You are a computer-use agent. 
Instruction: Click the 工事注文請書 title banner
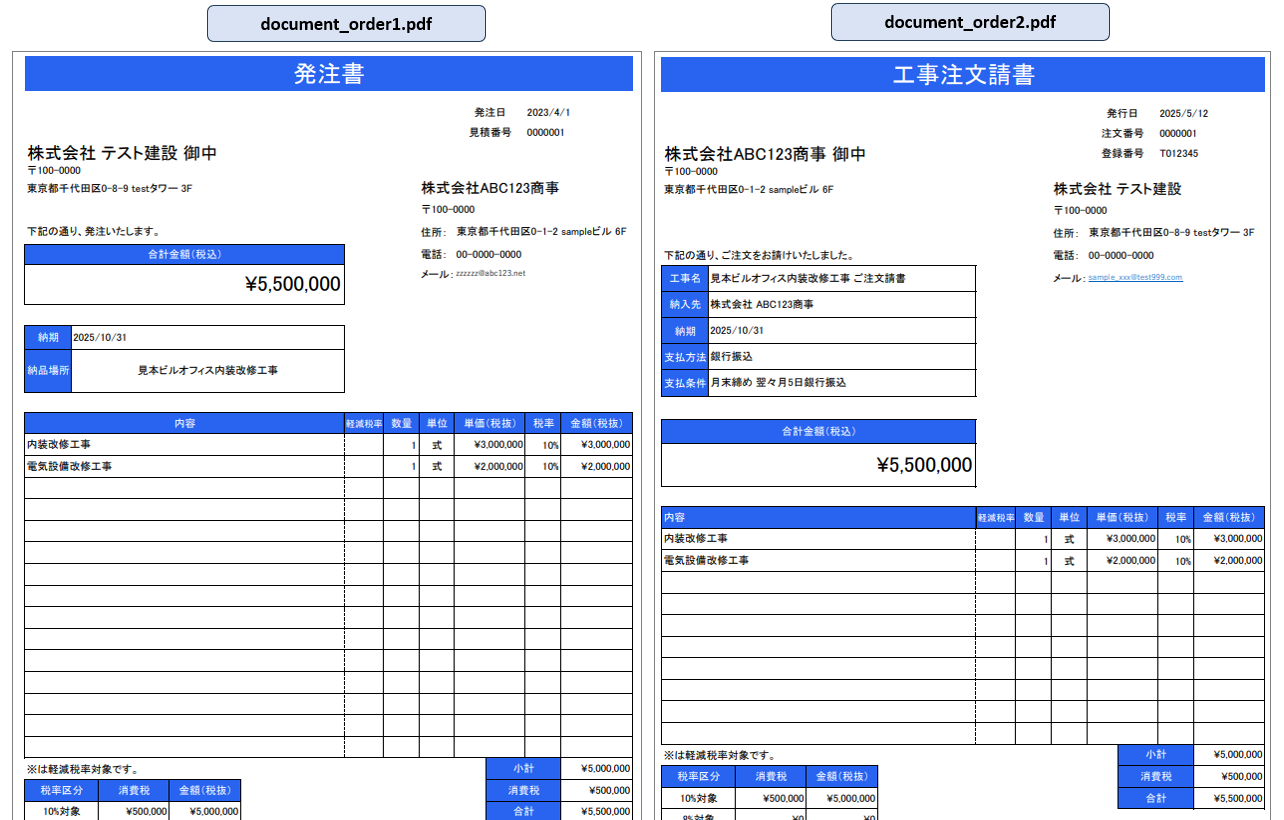pyautogui.click(x=963, y=74)
